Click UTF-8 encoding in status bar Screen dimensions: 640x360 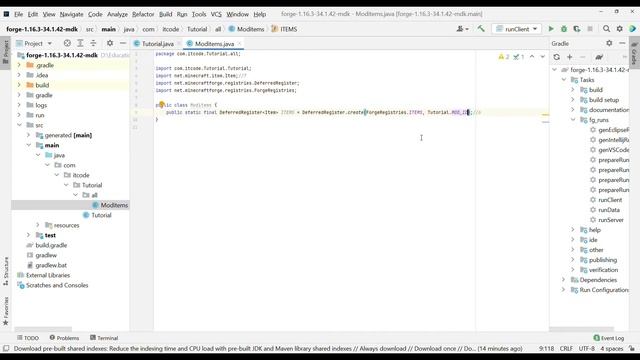(587, 349)
